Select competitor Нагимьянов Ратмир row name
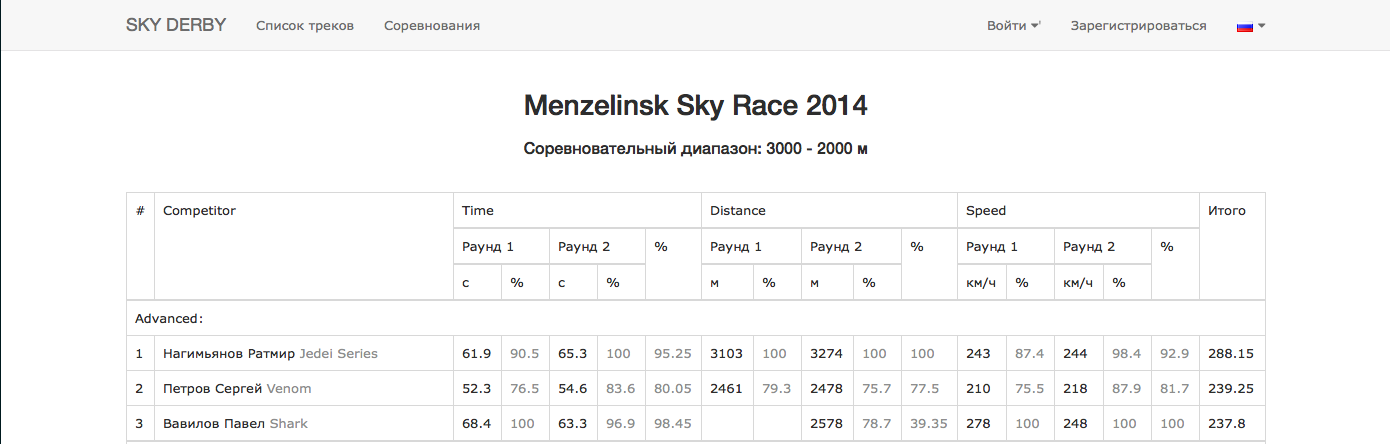The image size is (1390, 444). pyautogui.click(x=229, y=354)
